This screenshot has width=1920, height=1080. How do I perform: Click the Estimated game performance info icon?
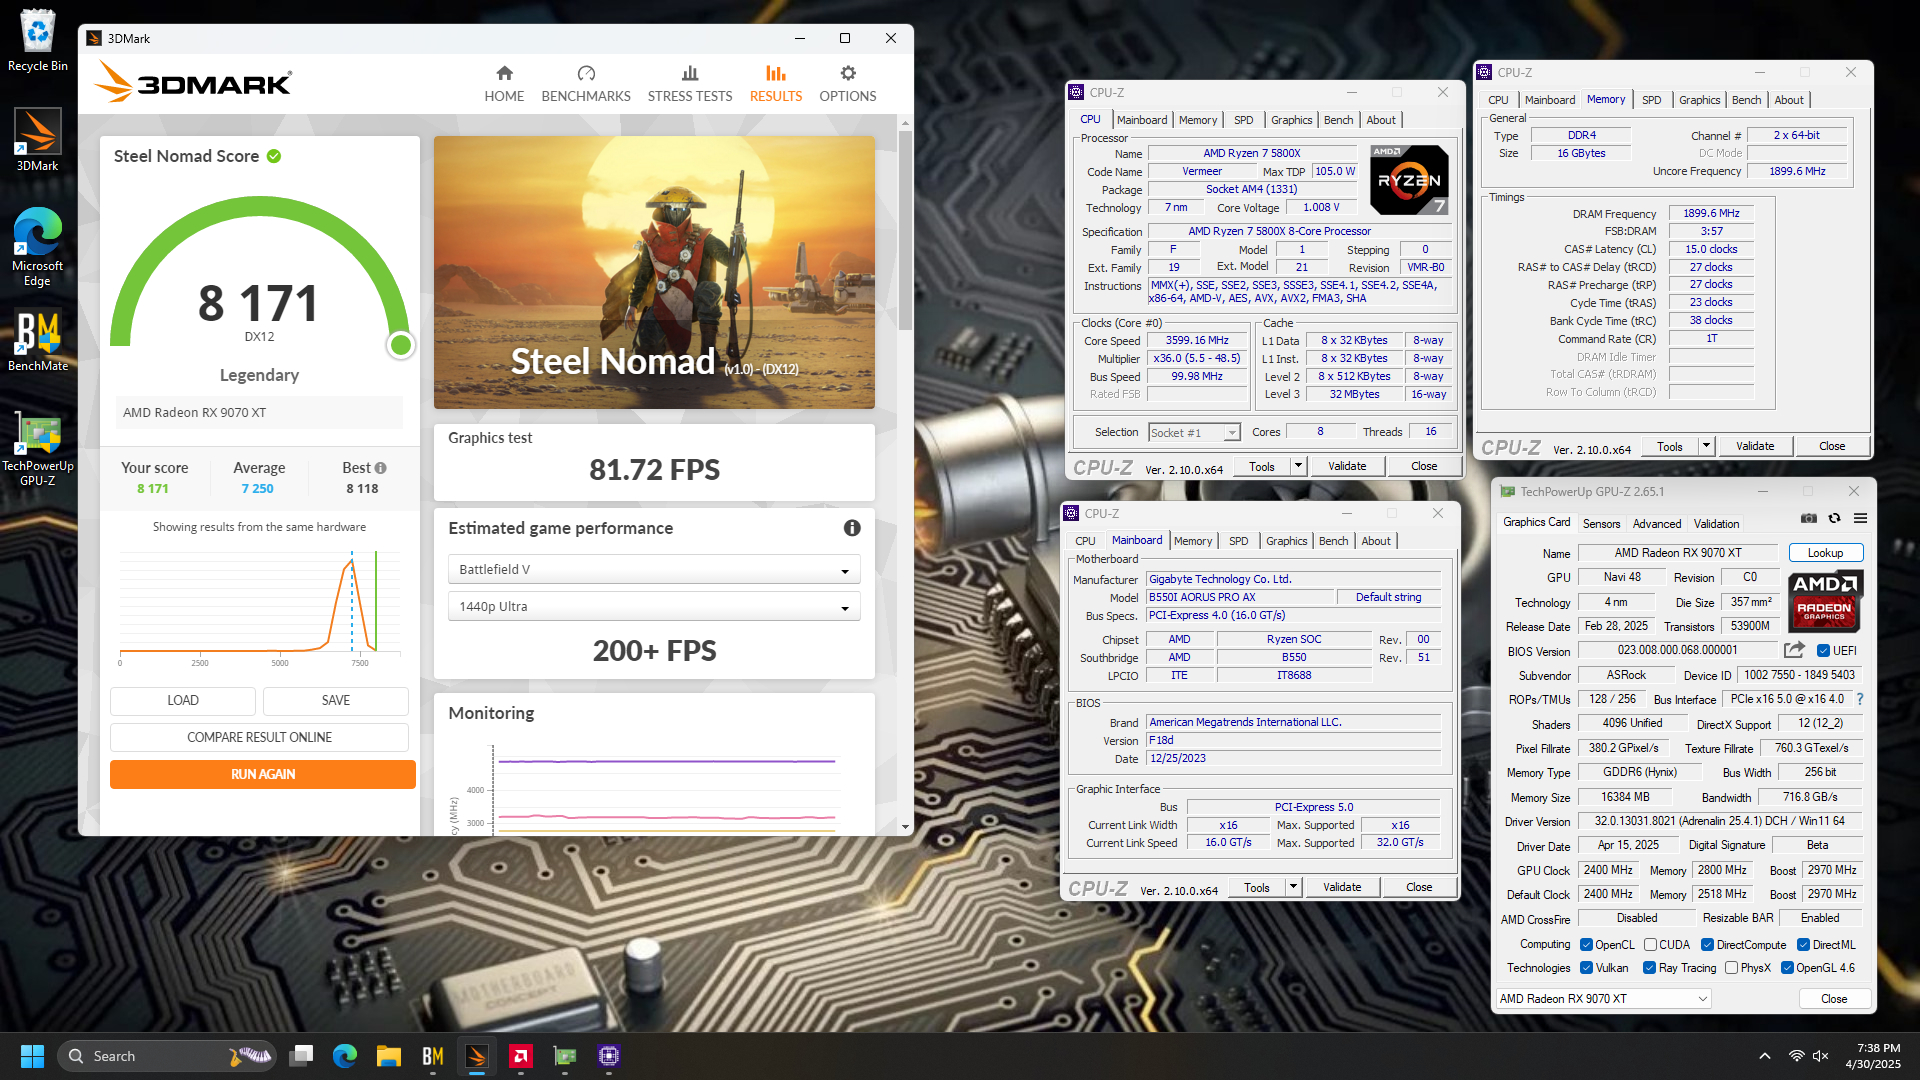(852, 528)
